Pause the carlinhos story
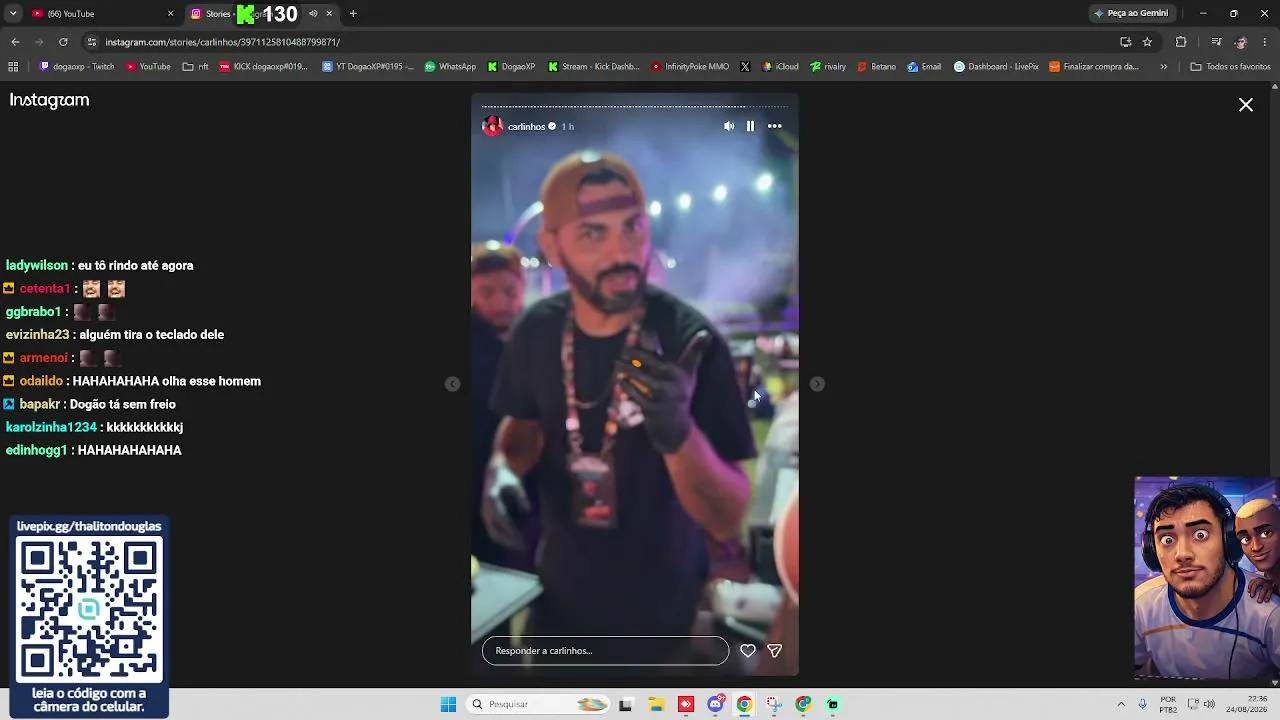 (750, 126)
